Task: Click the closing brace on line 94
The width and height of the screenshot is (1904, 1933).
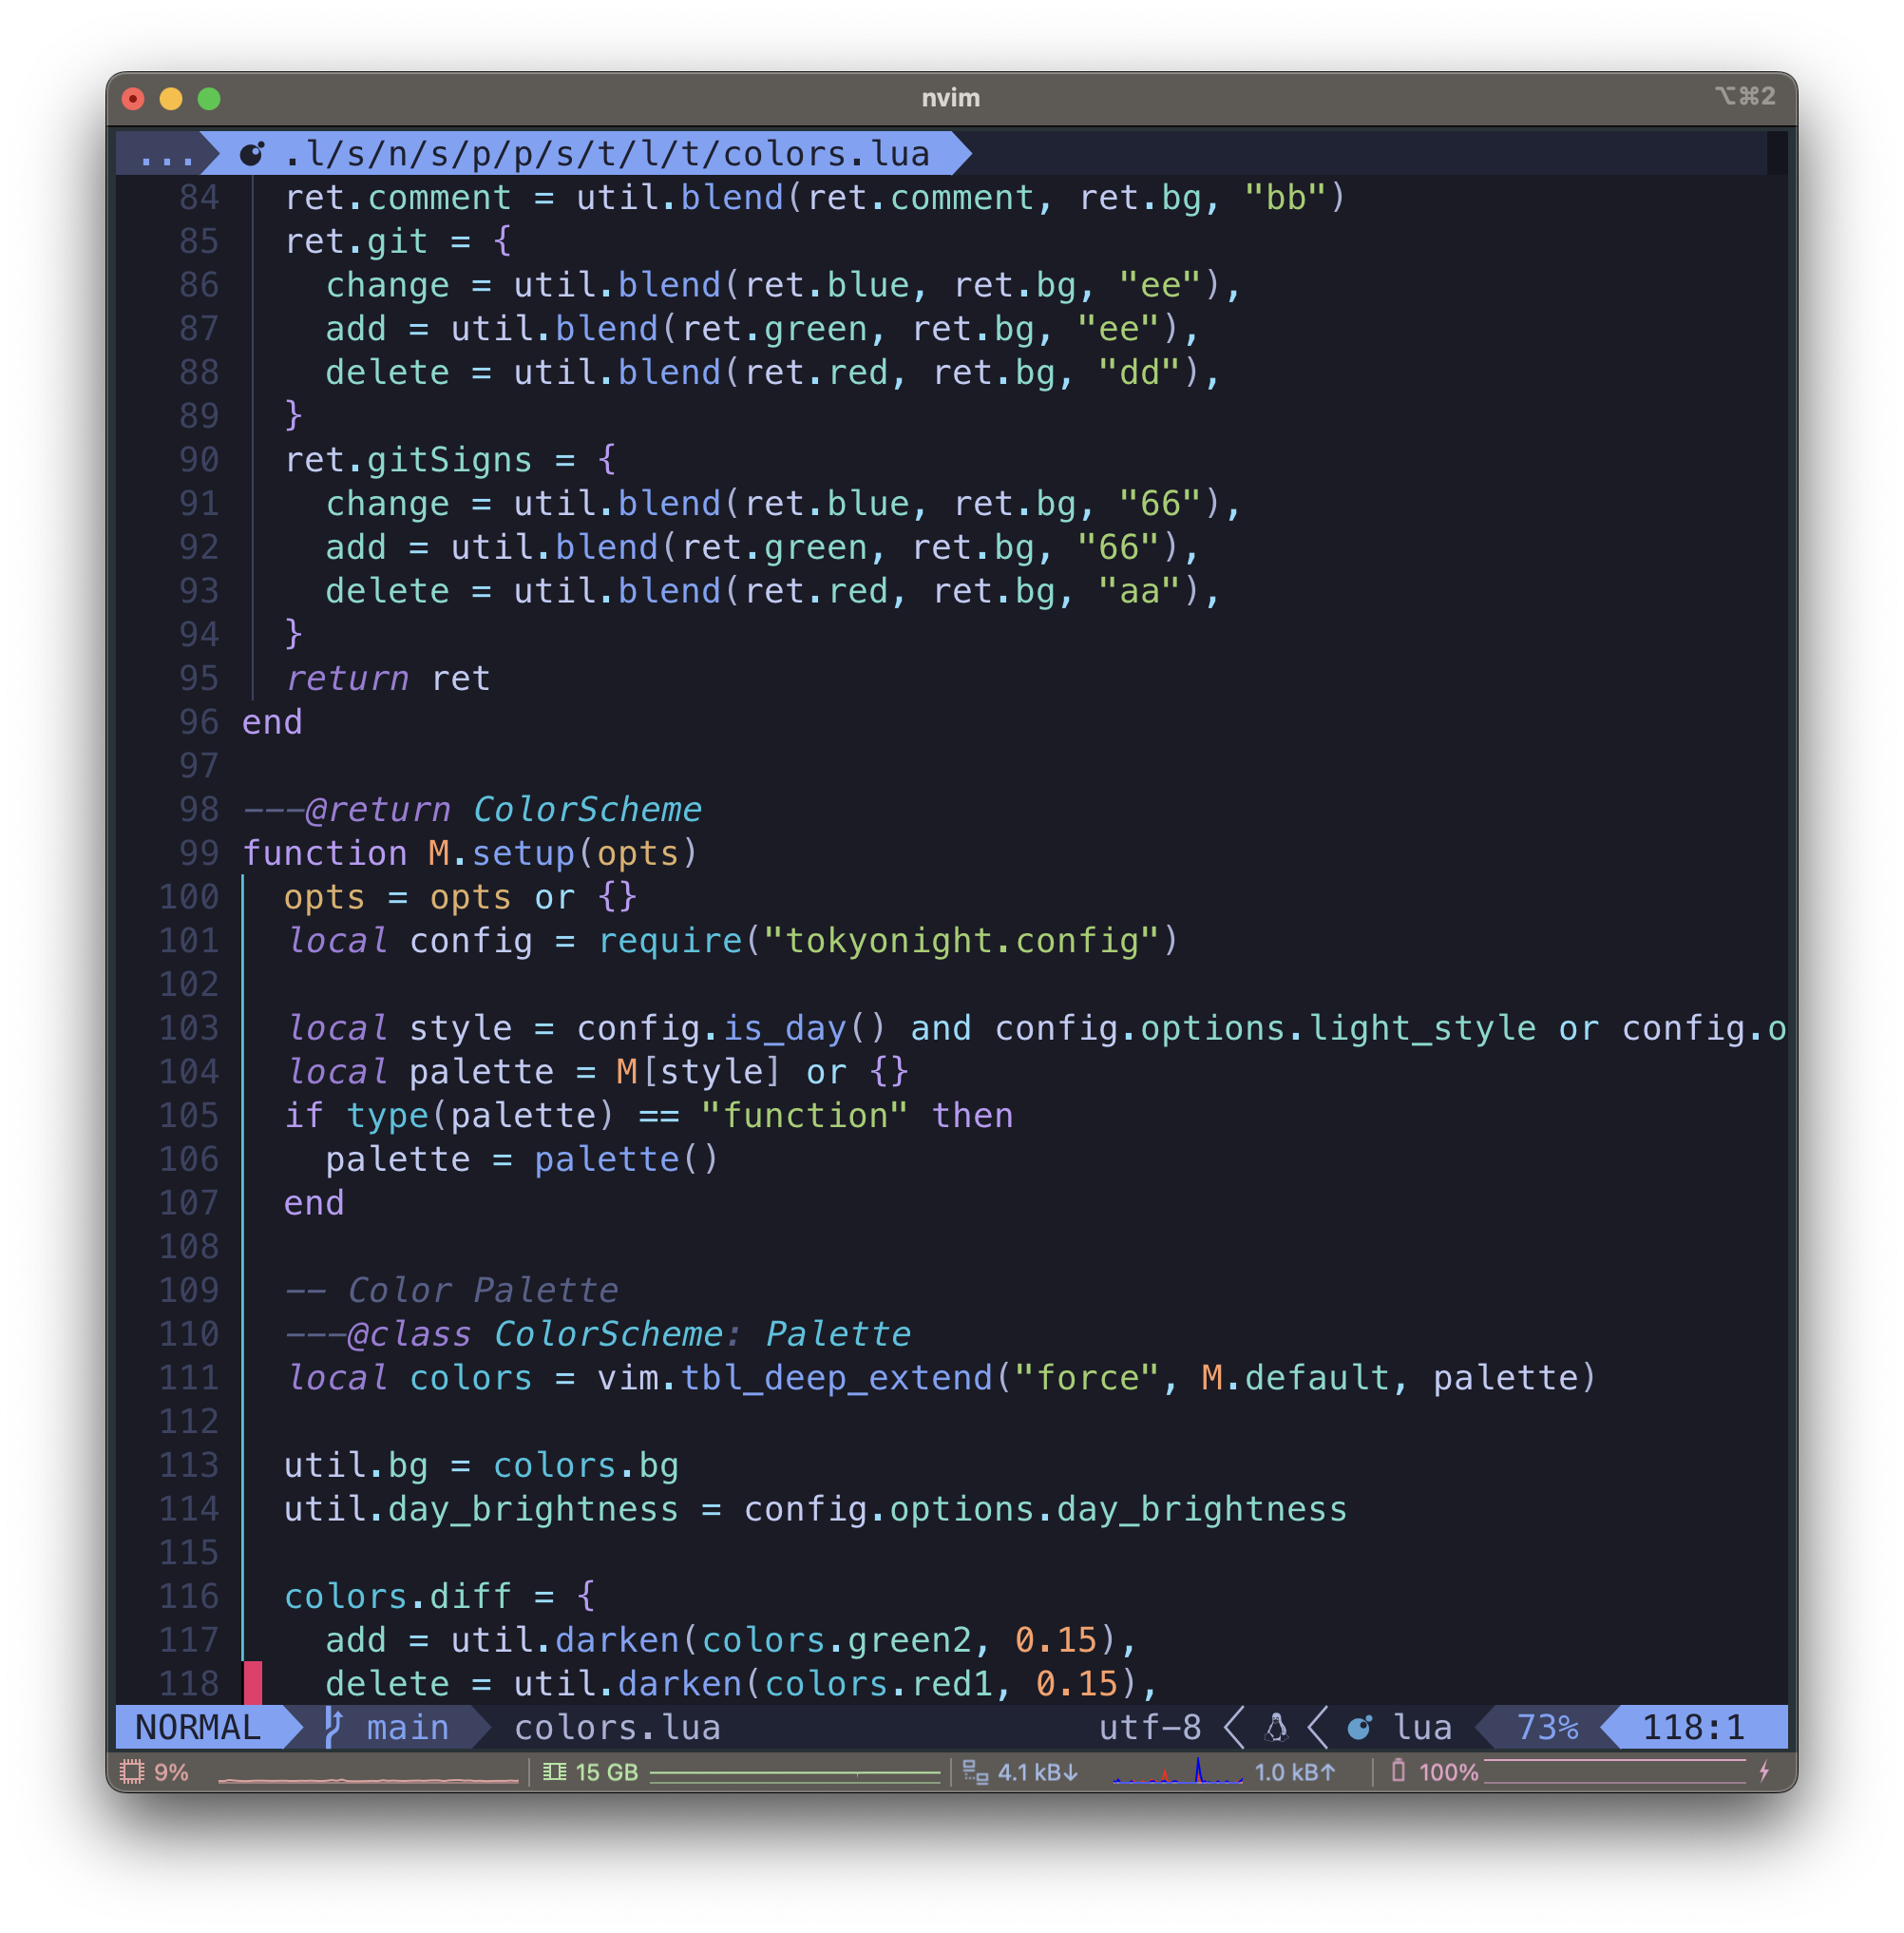Action: (293, 634)
